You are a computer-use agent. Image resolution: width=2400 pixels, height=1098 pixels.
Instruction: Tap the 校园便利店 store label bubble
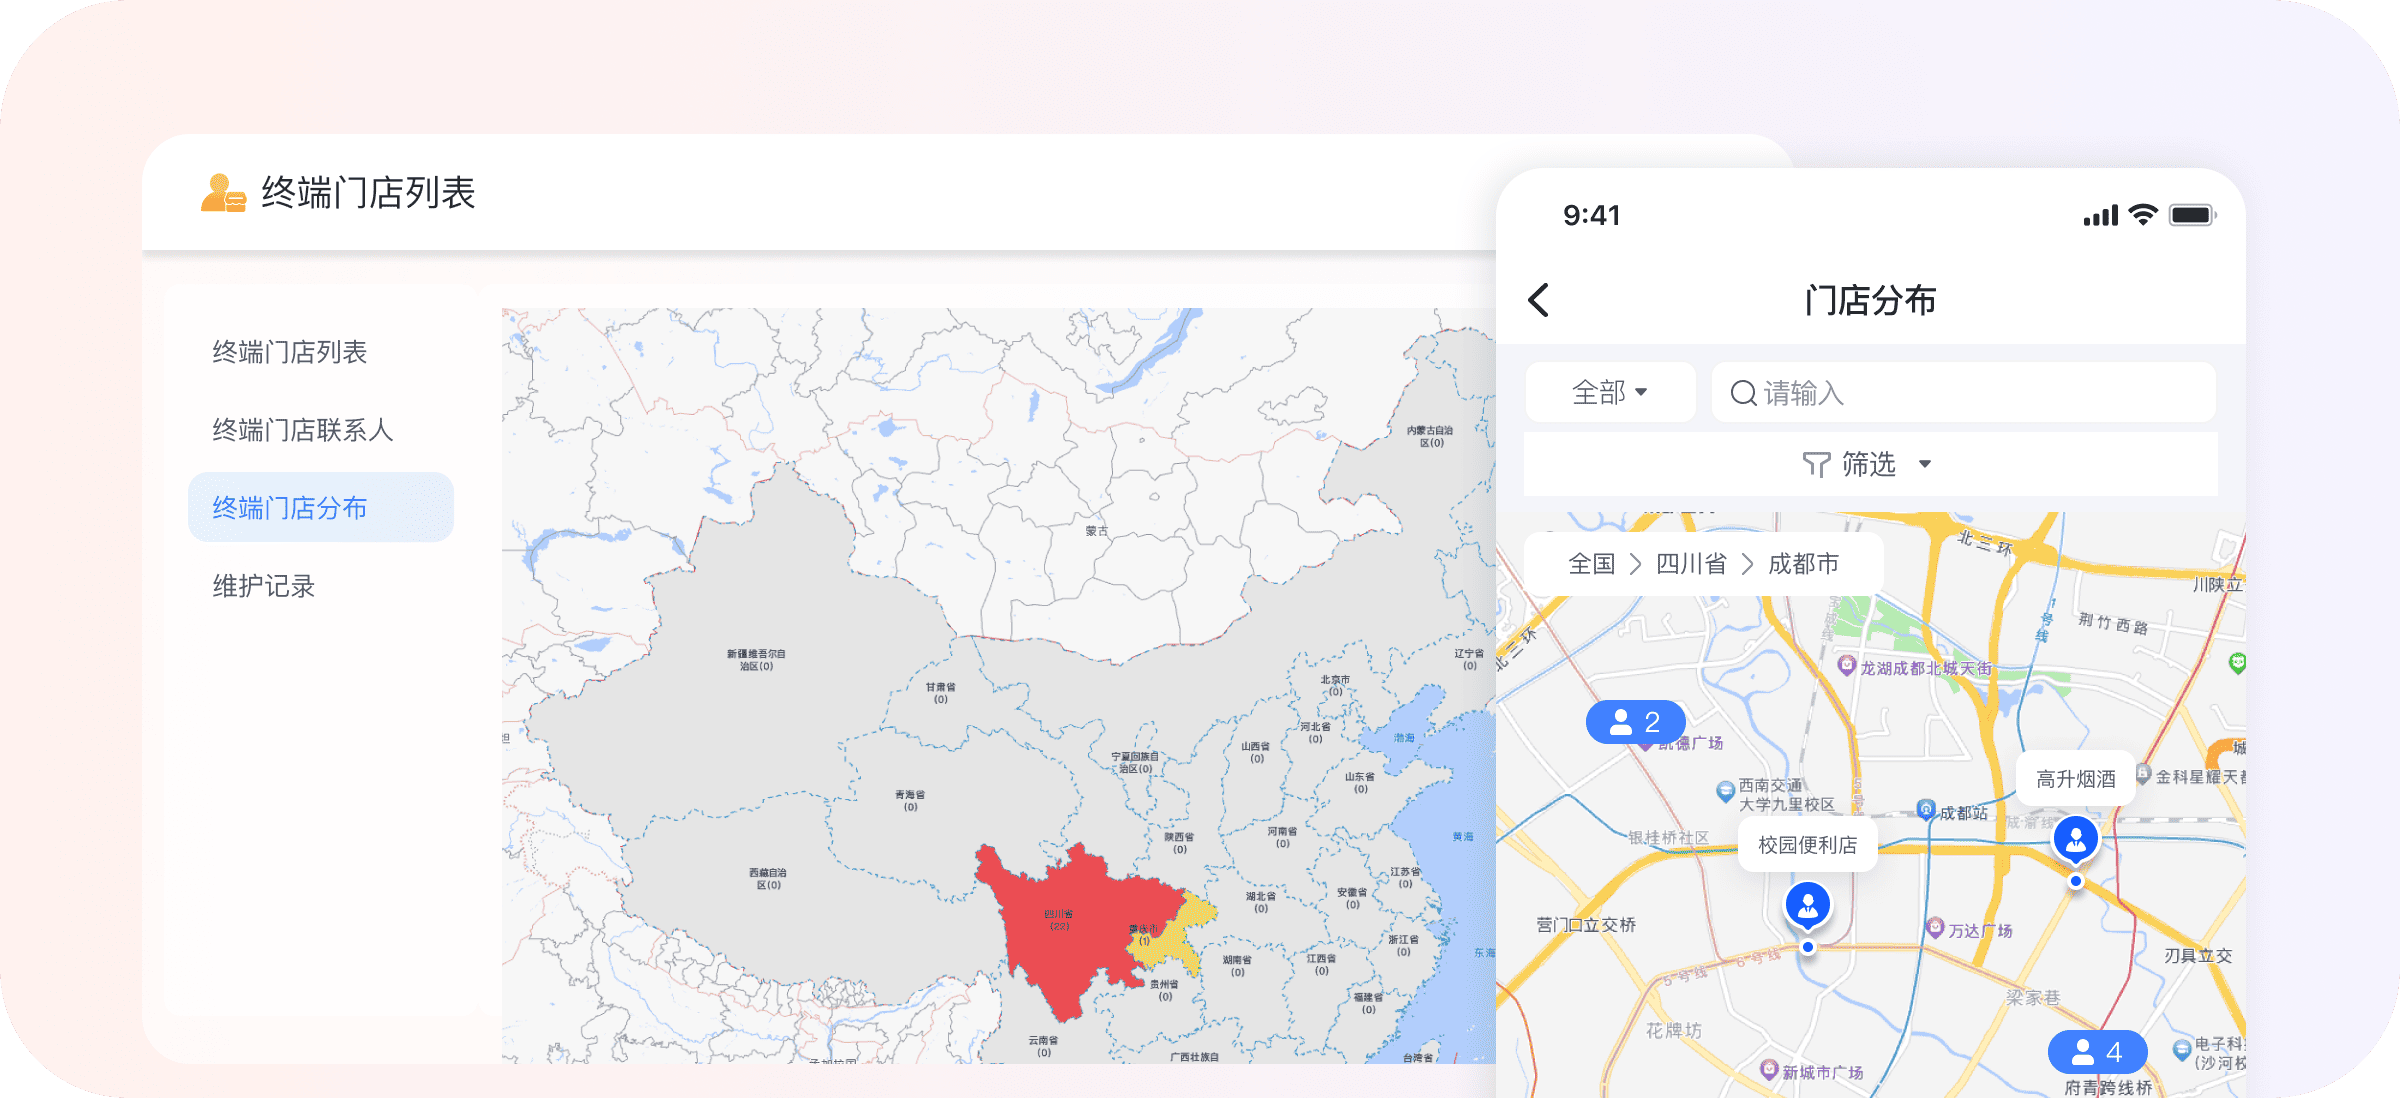pos(1808,845)
